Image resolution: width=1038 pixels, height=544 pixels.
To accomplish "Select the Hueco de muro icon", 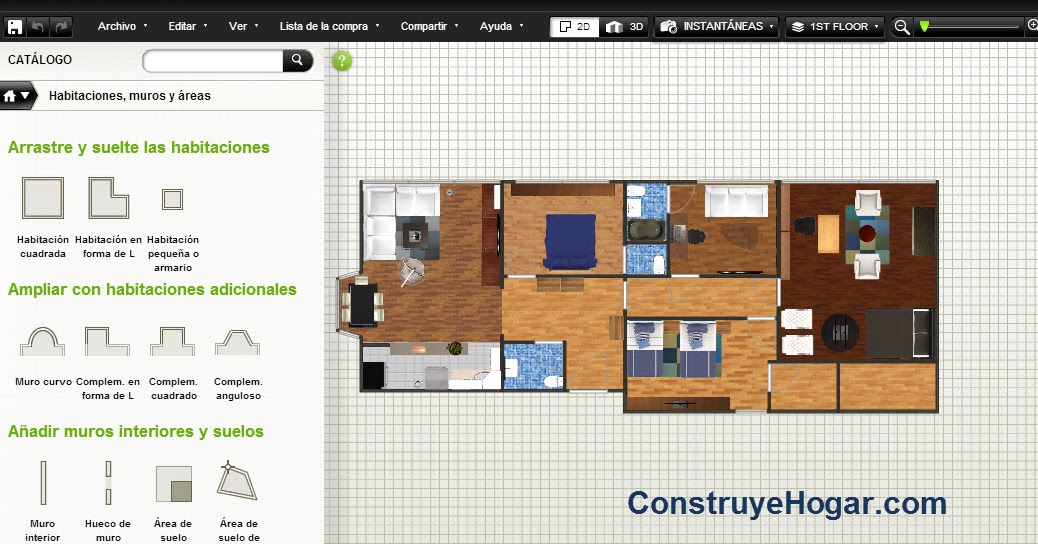I will pos(108,483).
